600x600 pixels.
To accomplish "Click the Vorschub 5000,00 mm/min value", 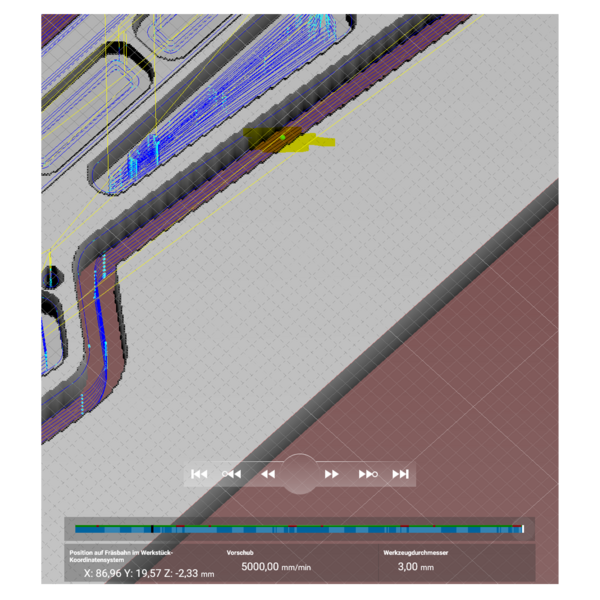I will pyautogui.click(x=276, y=567).
